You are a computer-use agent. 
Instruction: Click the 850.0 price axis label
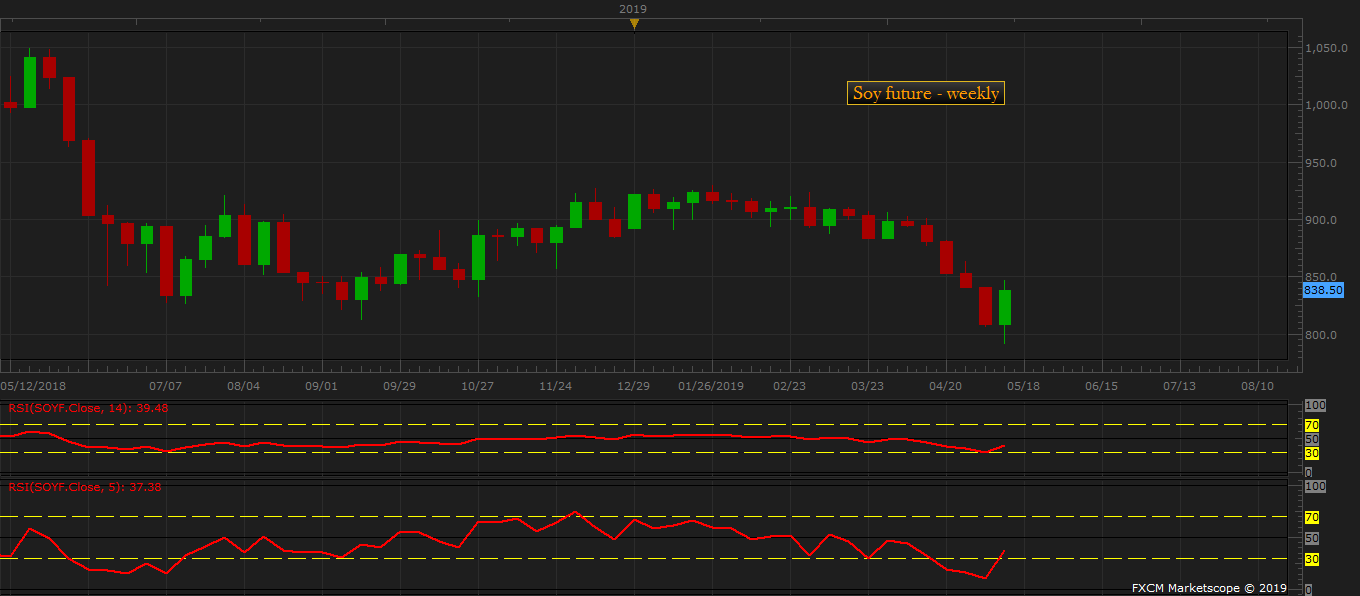[1320, 277]
